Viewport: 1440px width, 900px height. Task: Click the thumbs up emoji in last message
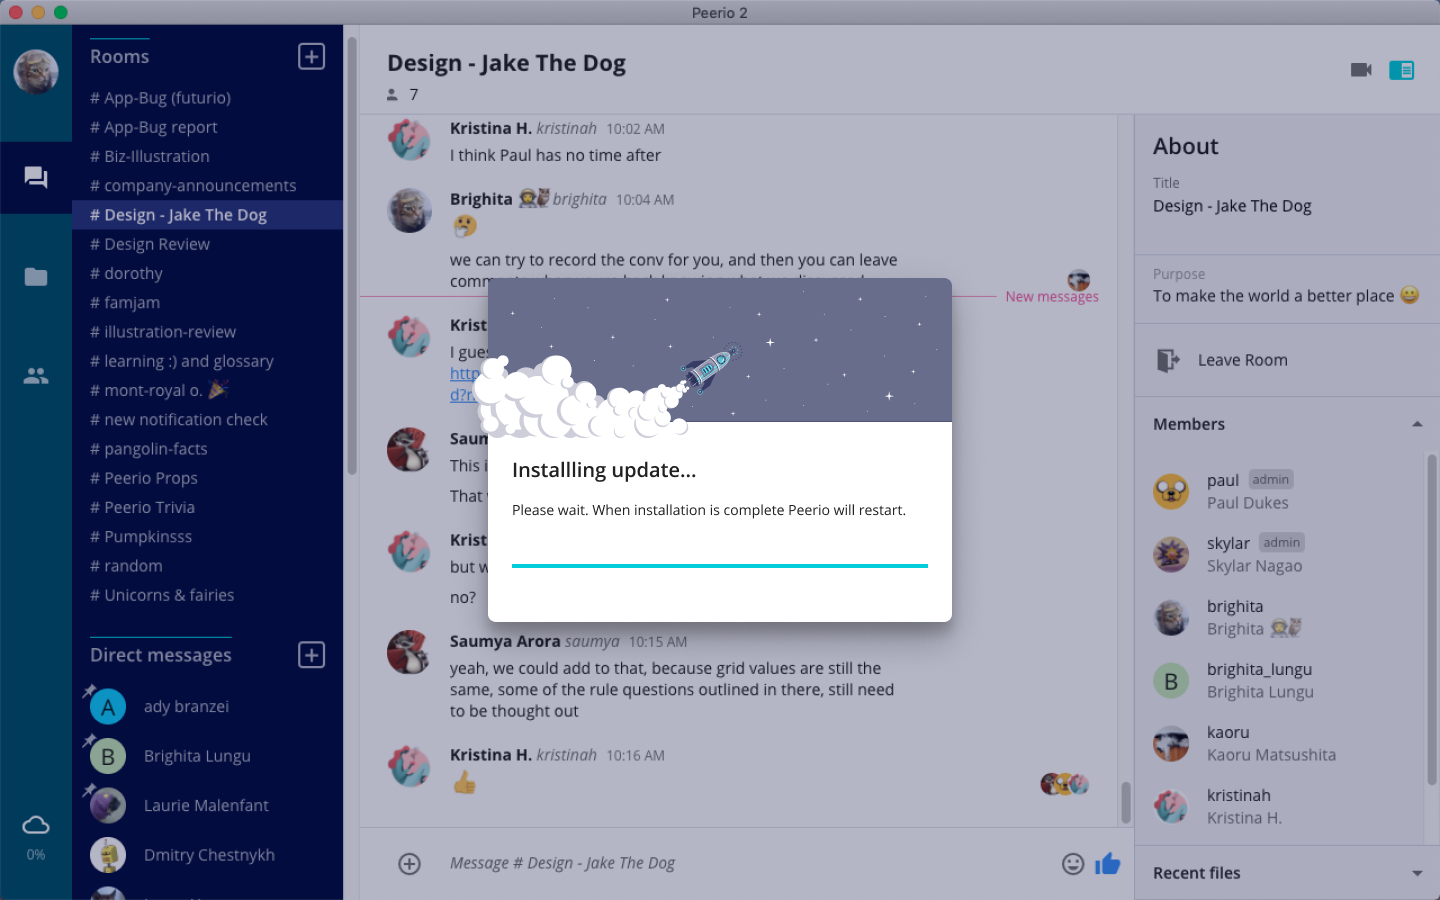(465, 783)
